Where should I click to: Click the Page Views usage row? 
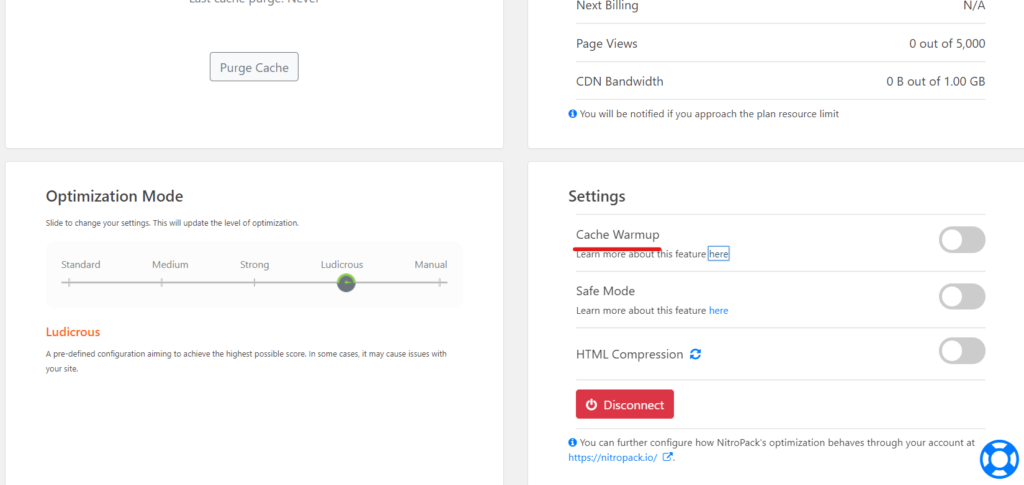(x=780, y=44)
